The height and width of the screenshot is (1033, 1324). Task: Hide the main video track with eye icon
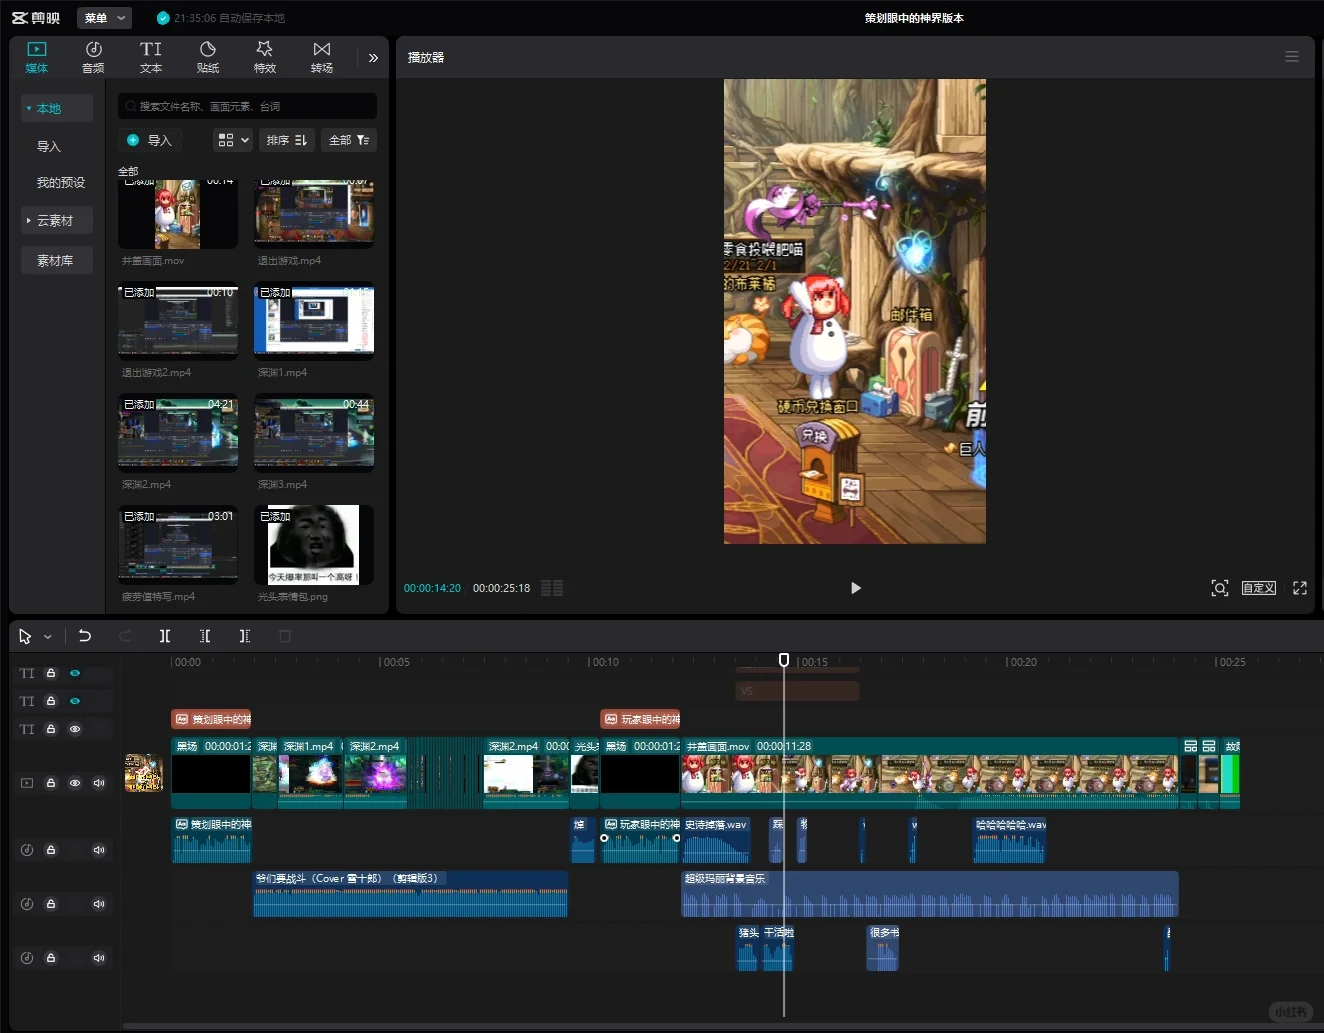point(75,783)
